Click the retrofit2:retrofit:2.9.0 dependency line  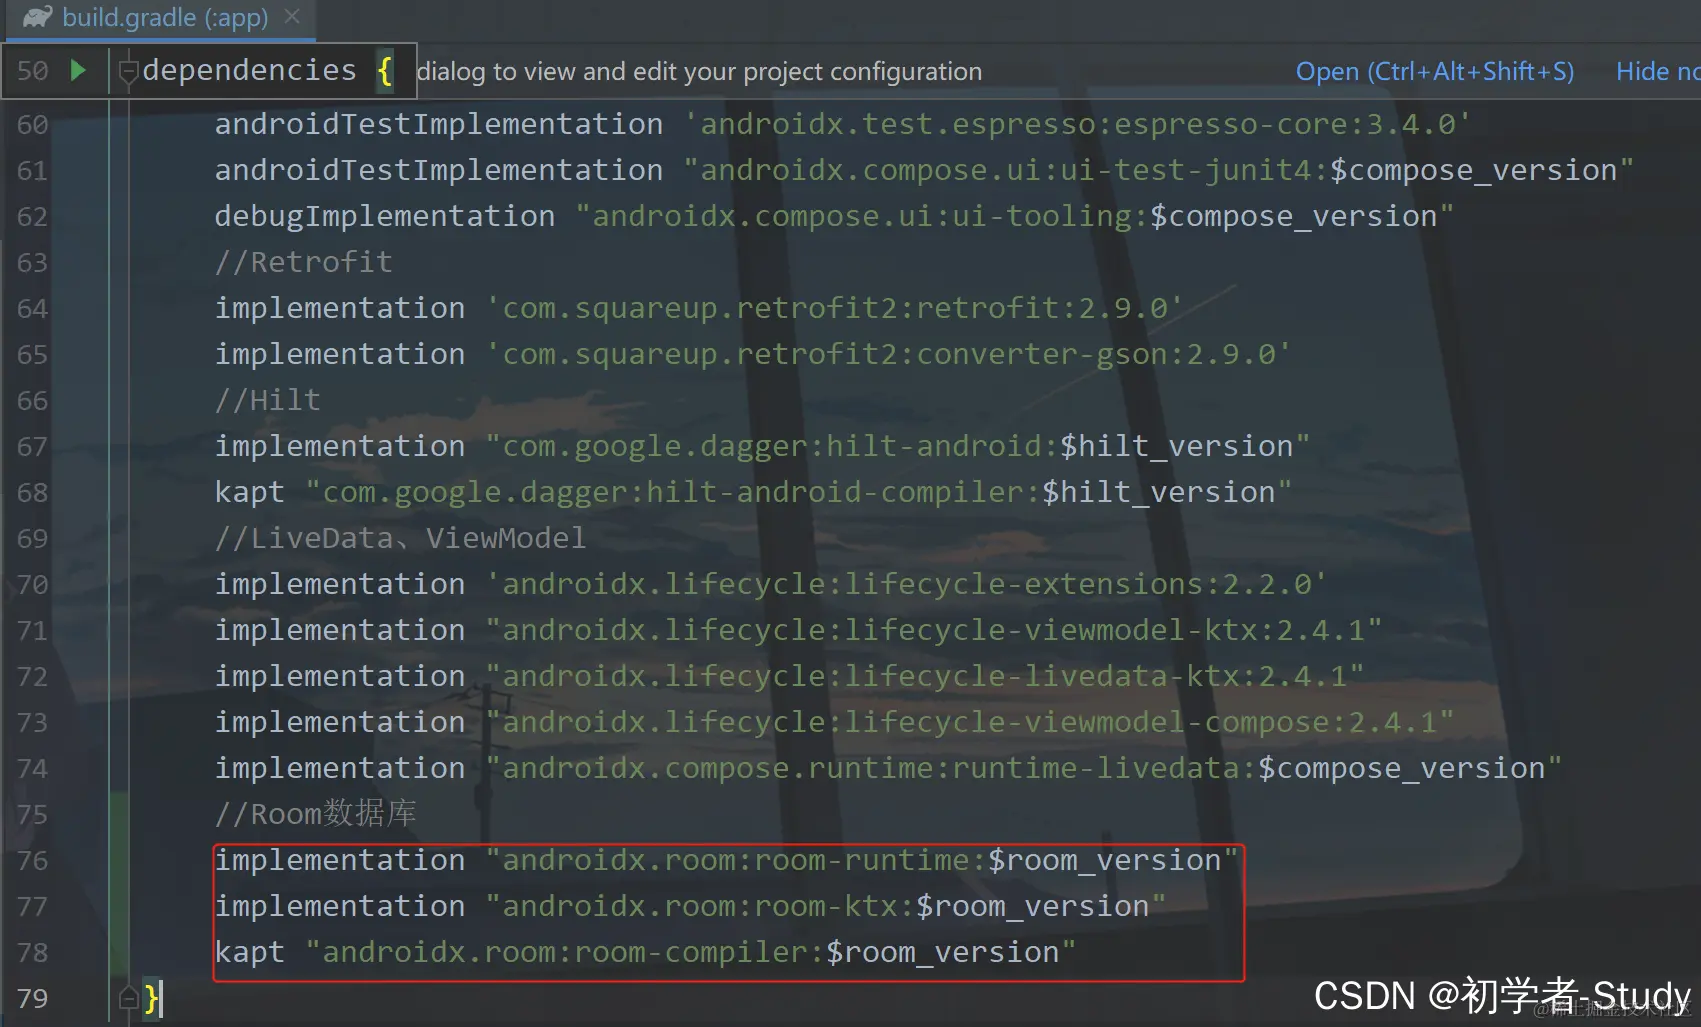(699, 308)
